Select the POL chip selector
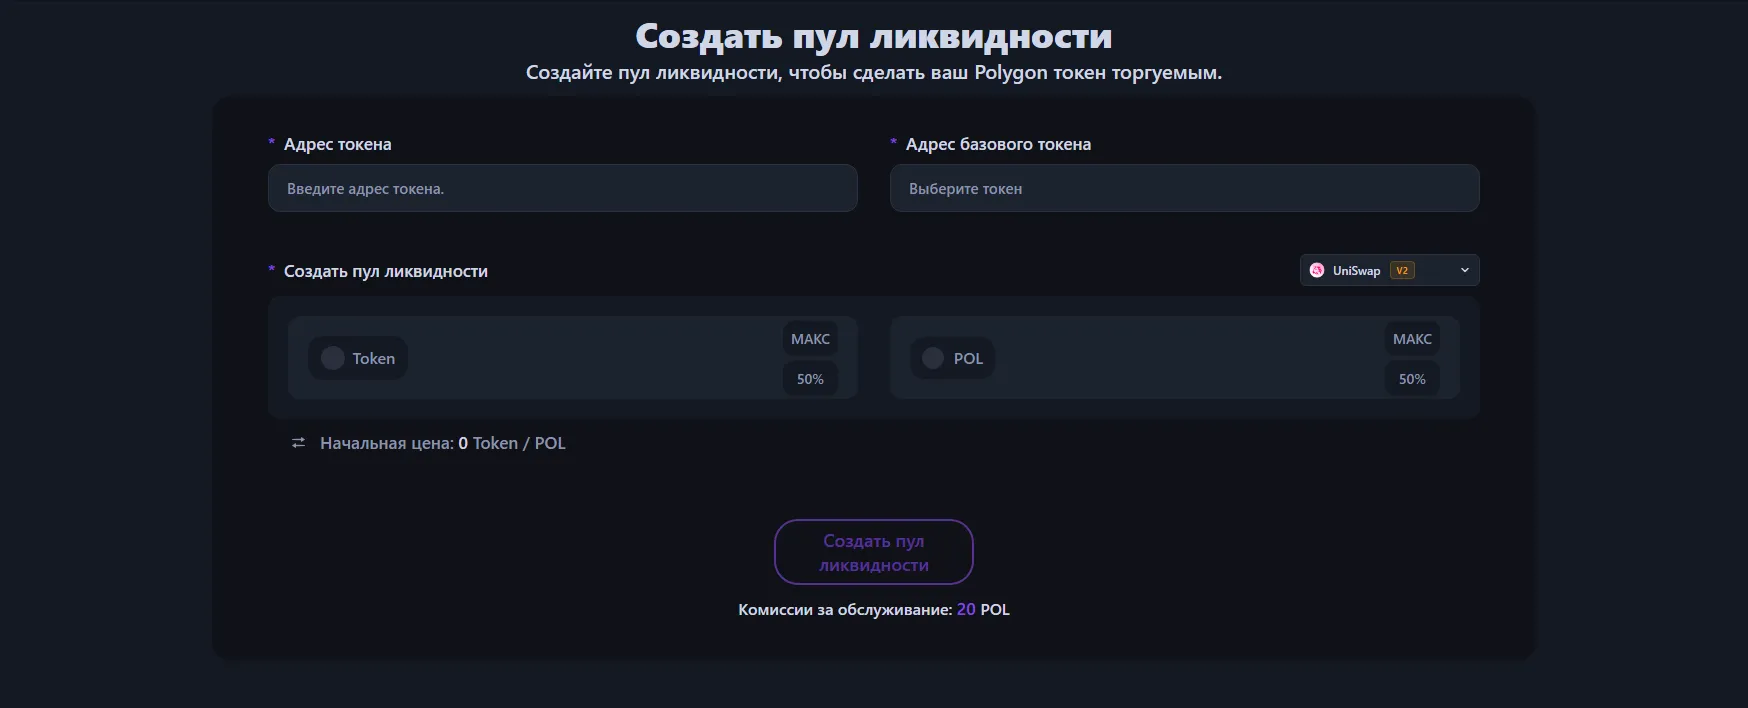1748x708 pixels. tap(953, 358)
